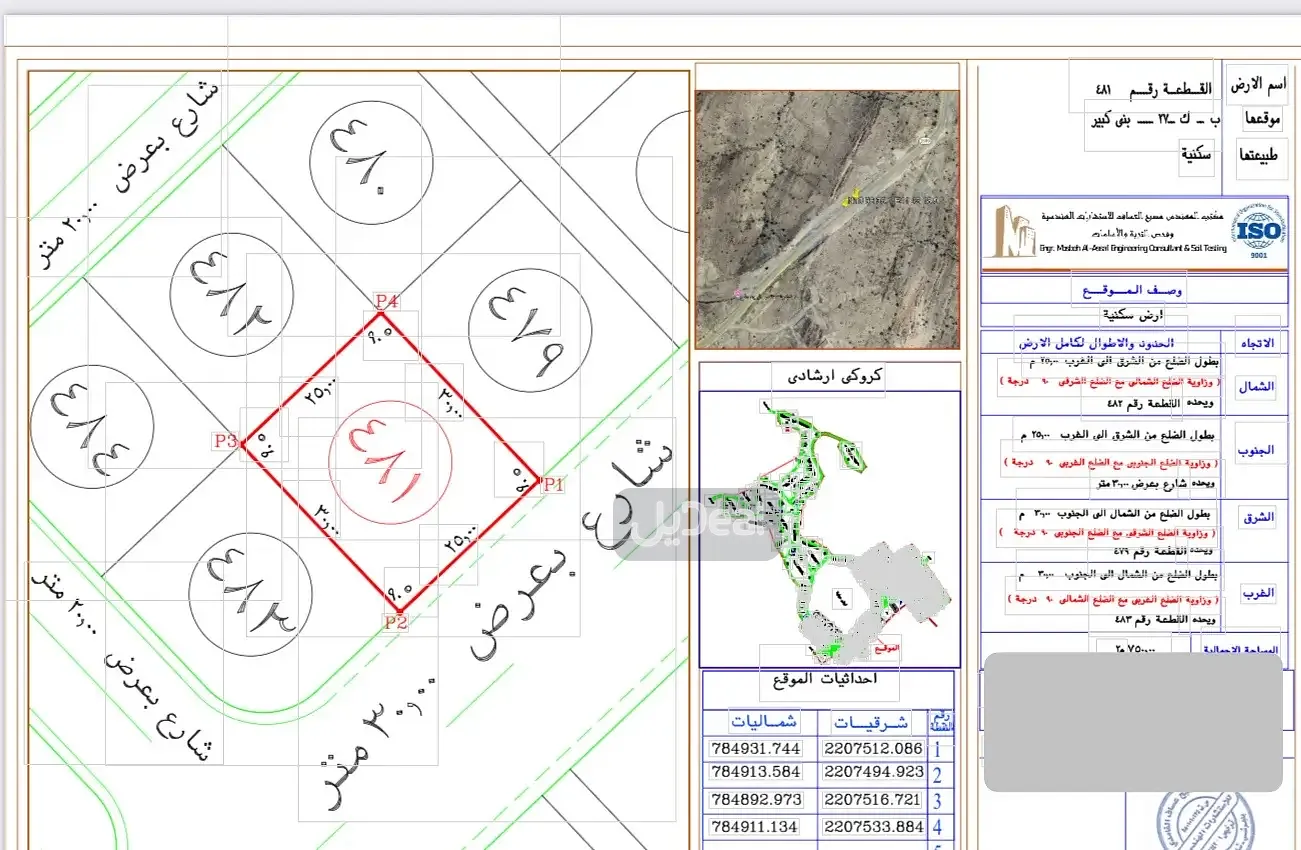Click the وصف الموقع section heading
The height and width of the screenshot is (850, 1301).
(x=1132, y=290)
